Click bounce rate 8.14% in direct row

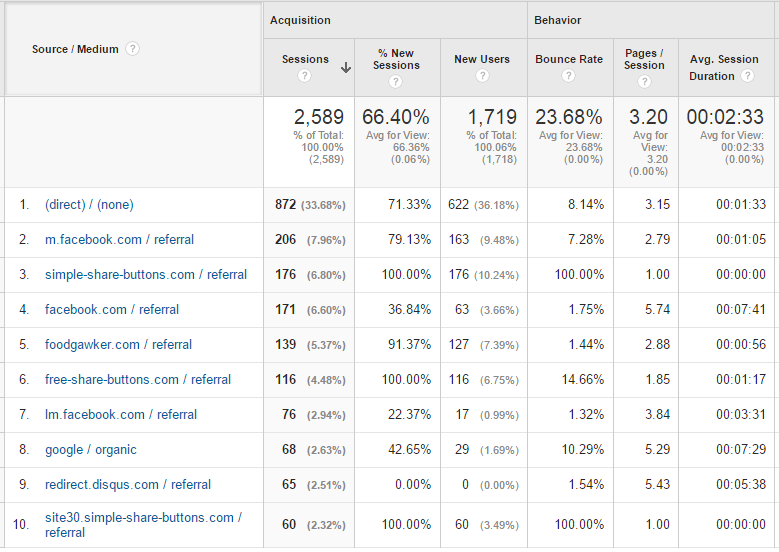(586, 205)
